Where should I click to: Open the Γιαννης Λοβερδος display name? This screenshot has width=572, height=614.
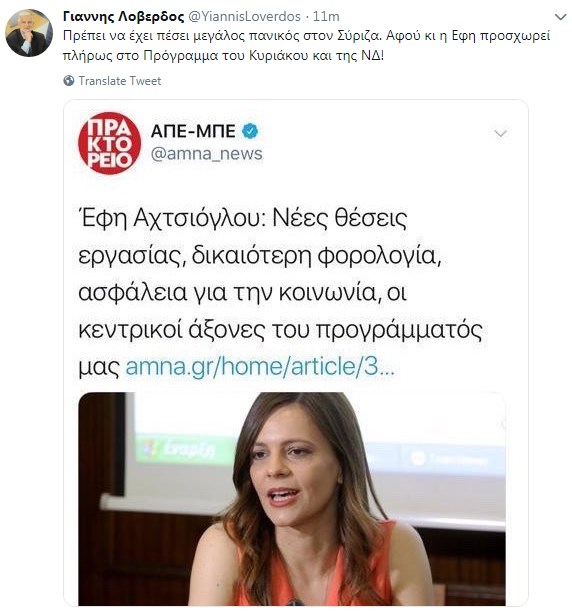(123, 16)
